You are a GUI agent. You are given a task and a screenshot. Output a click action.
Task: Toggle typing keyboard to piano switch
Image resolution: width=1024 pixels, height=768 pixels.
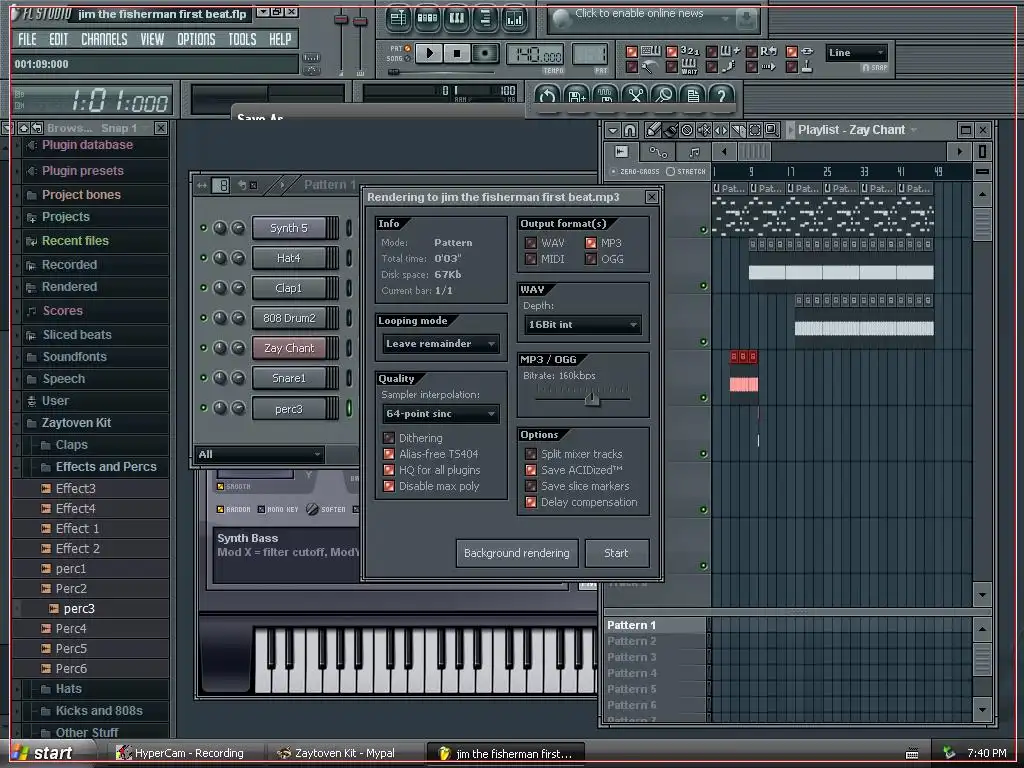pyautogui.click(x=632, y=51)
